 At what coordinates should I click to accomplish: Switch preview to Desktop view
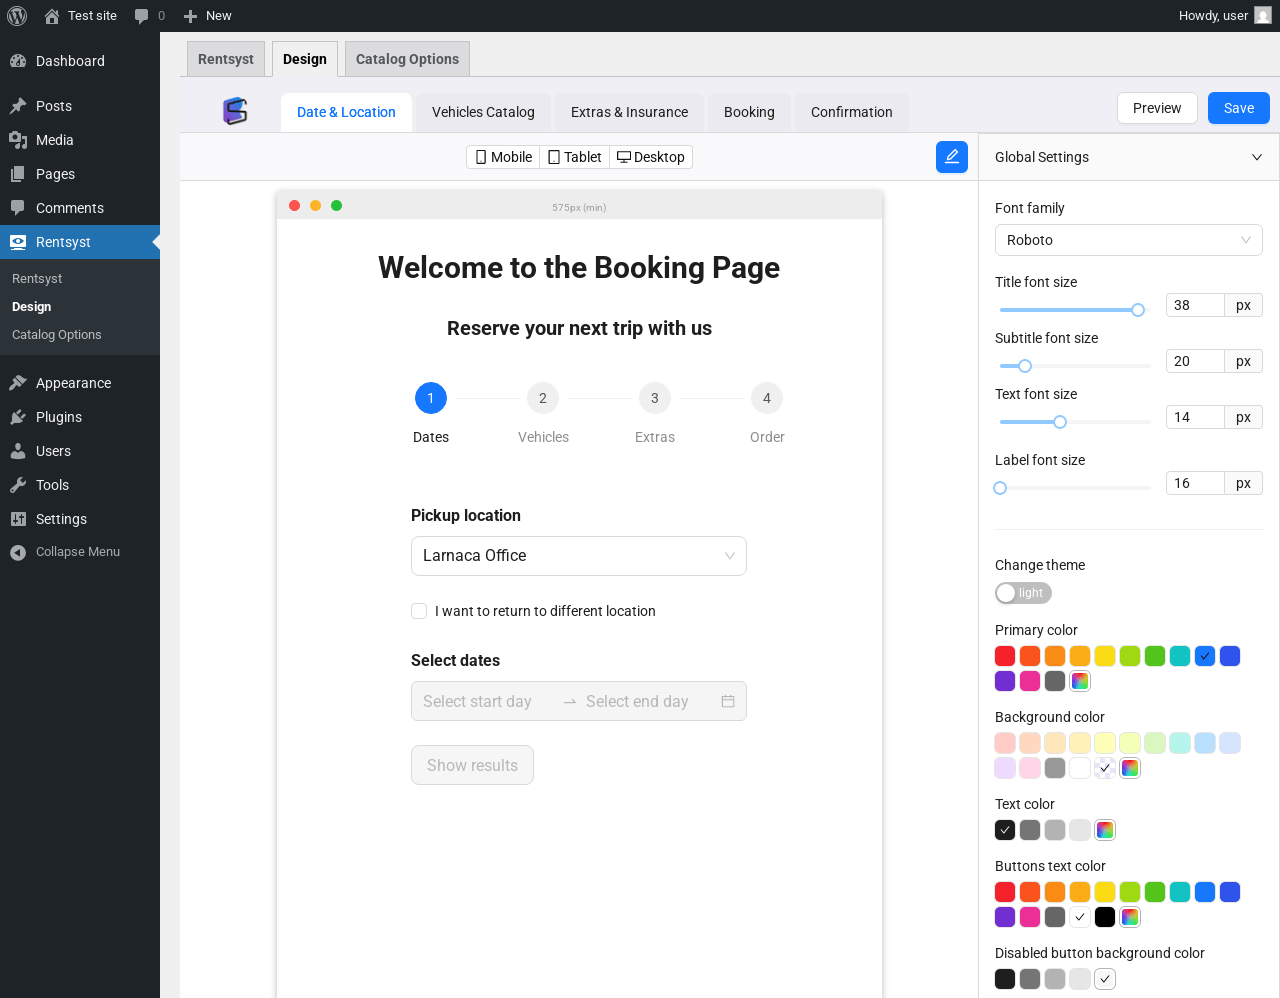[651, 157]
